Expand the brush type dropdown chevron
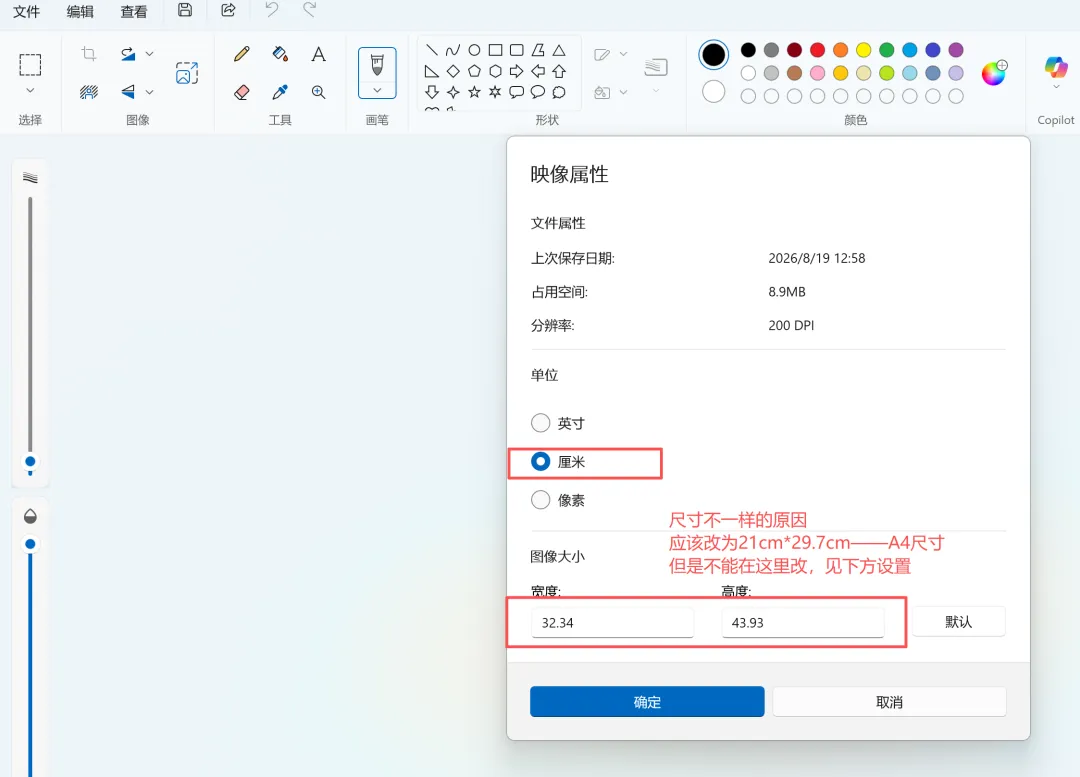Screen dimensions: 1080x777 click(377, 90)
